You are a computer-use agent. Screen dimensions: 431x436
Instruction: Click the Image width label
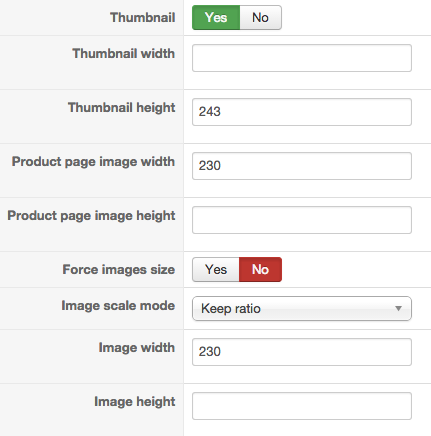pos(137,348)
